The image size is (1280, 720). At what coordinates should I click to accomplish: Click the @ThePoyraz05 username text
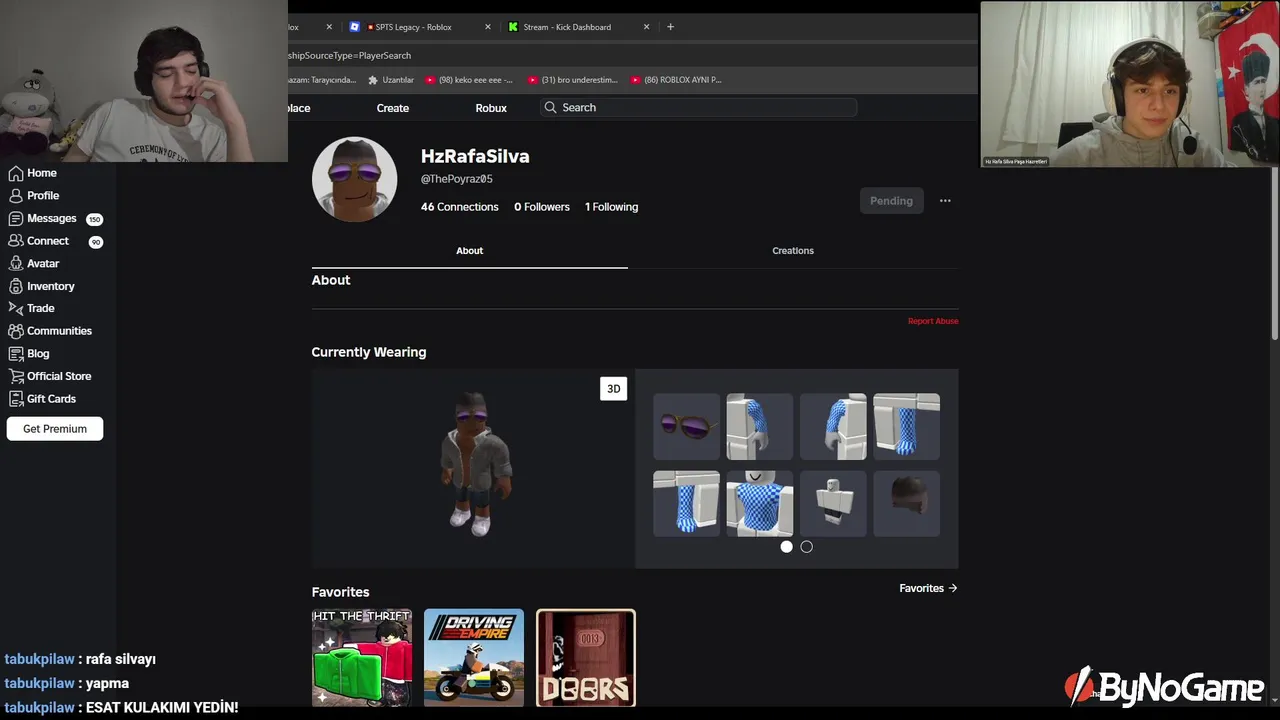point(457,179)
